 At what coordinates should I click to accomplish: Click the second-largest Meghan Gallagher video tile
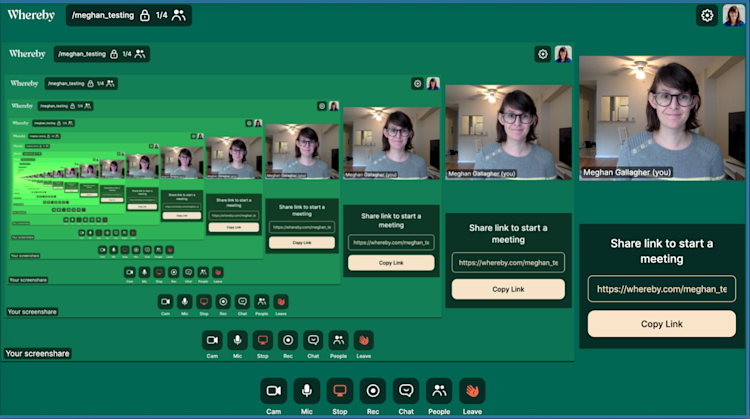point(508,132)
